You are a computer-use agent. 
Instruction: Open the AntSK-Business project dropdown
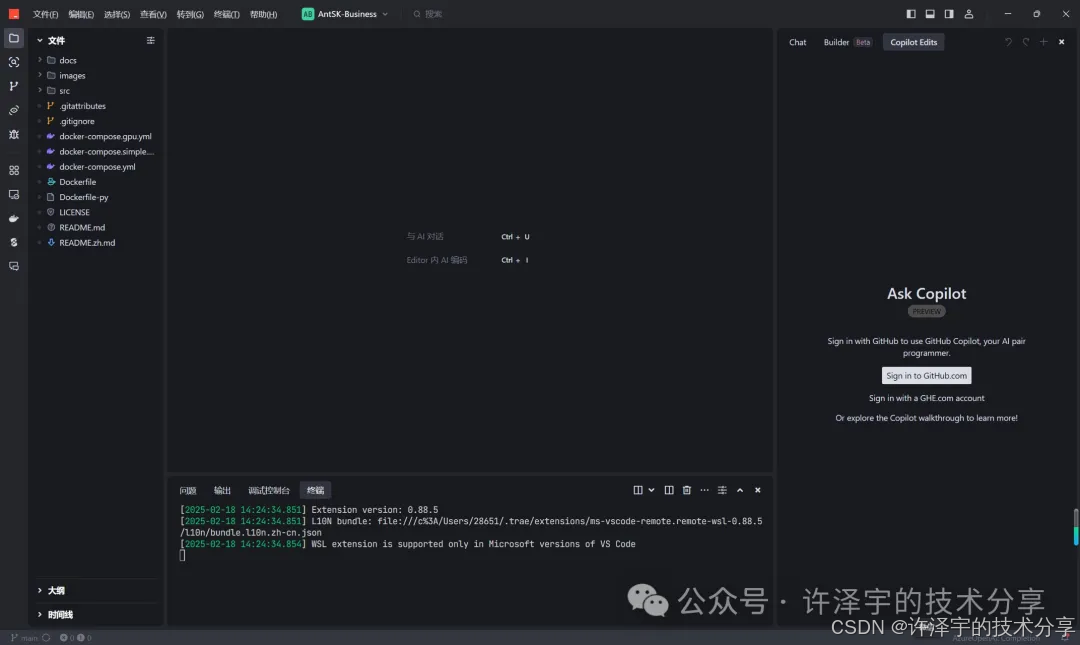[345, 14]
